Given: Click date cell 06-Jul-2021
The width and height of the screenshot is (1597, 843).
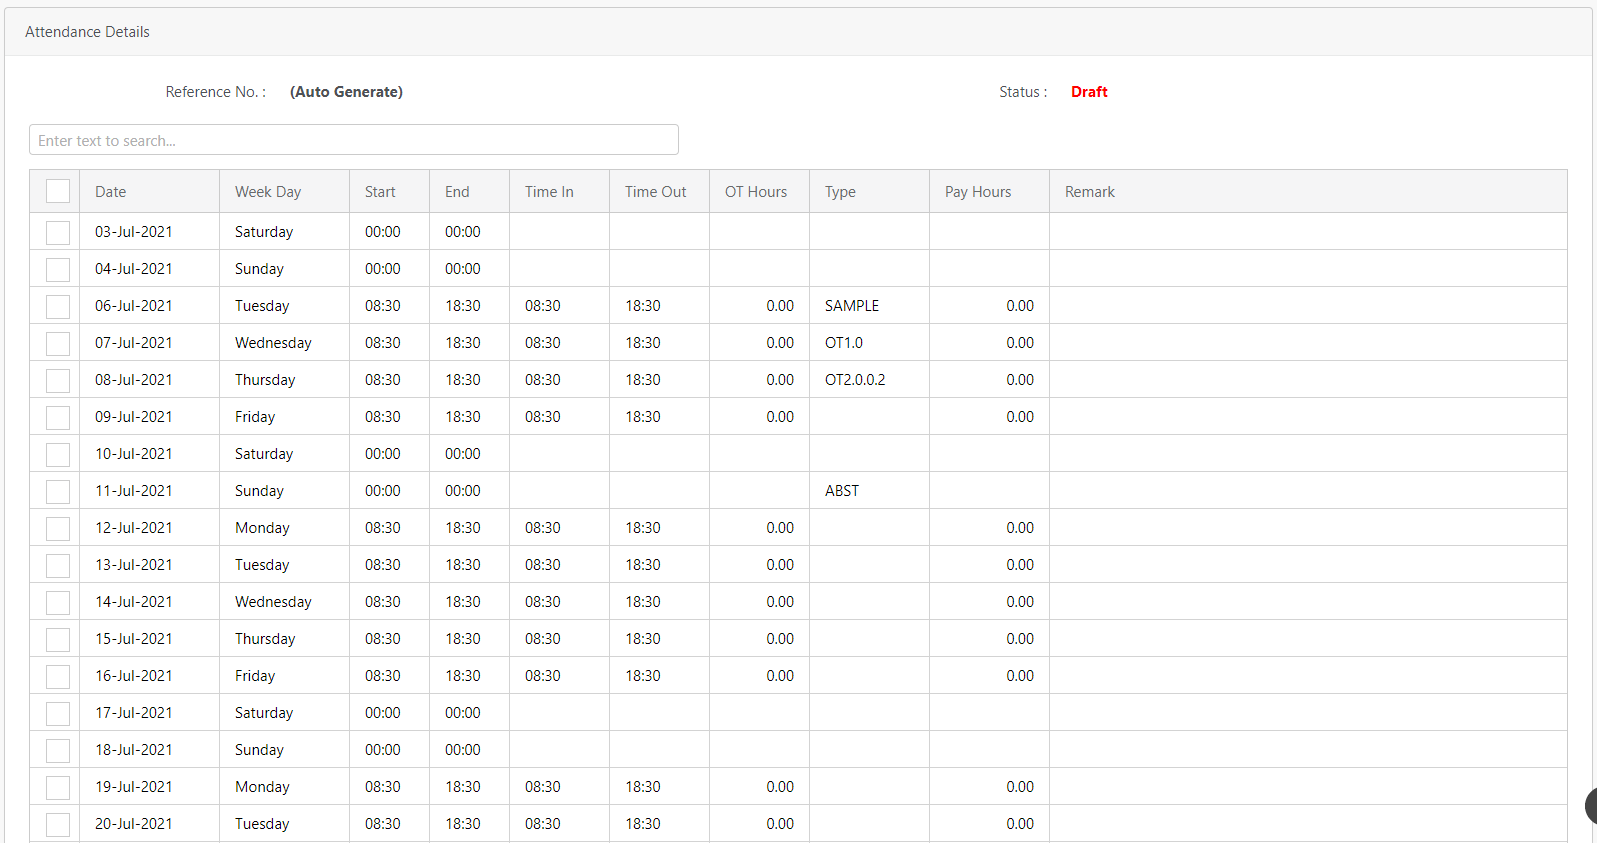Looking at the screenshot, I should point(149,306).
